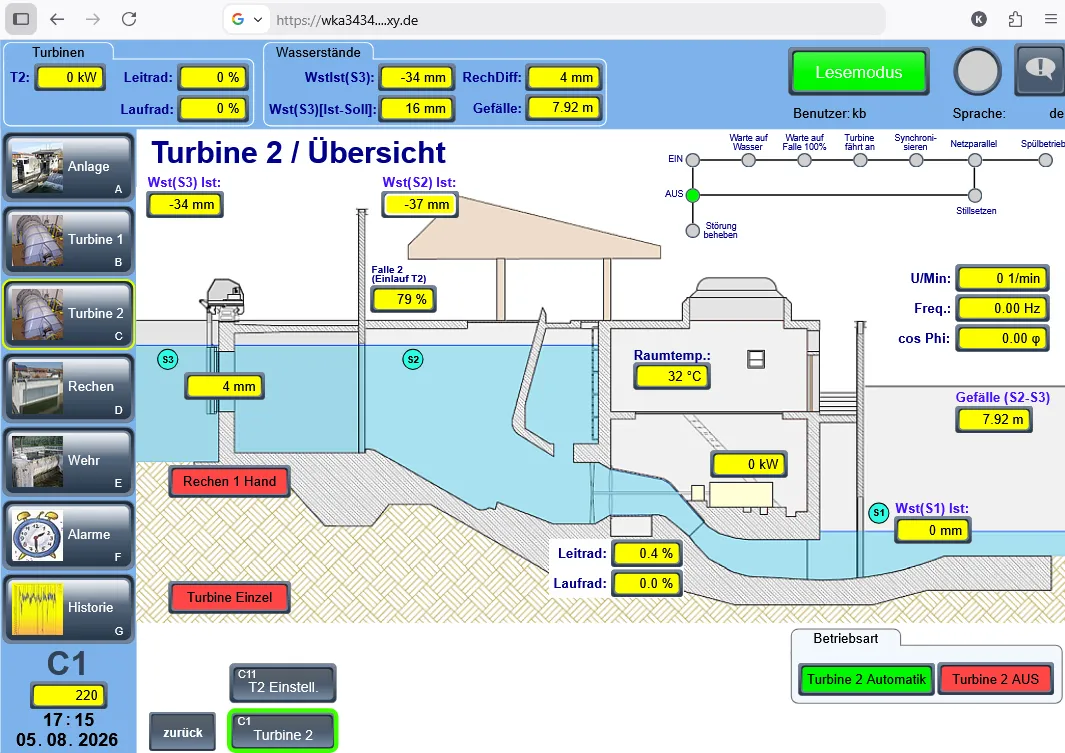Click the page number field showing 220
The image size is (1065, 753).
[x=69, y=695]
